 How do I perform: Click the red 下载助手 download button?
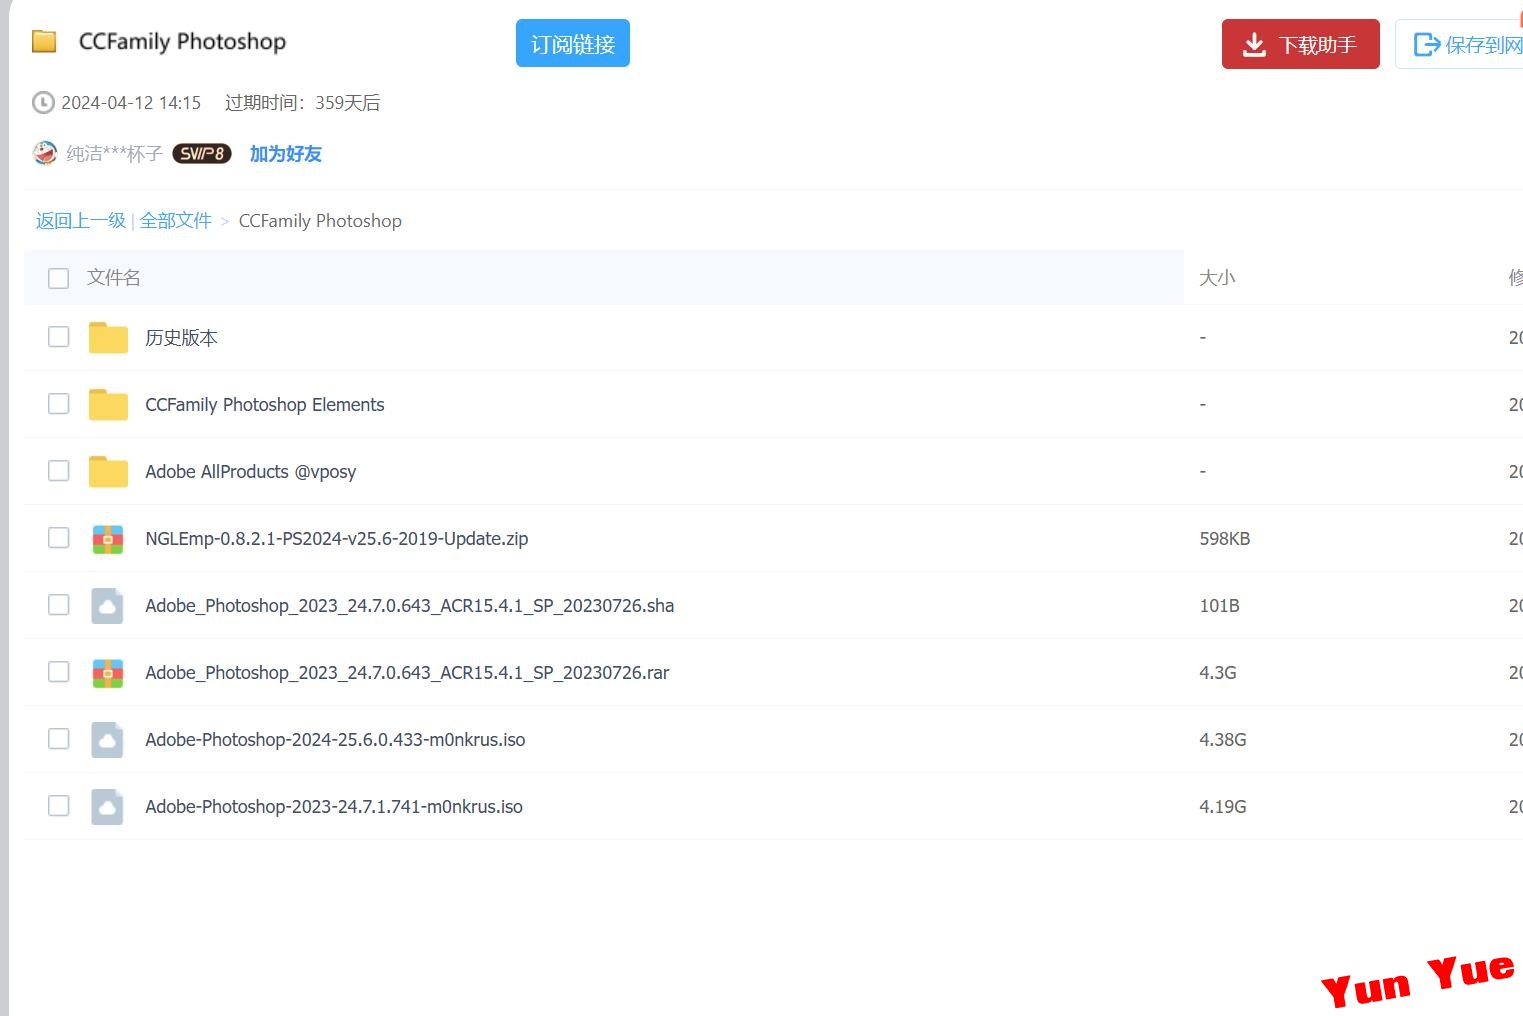pos(1301,44)
